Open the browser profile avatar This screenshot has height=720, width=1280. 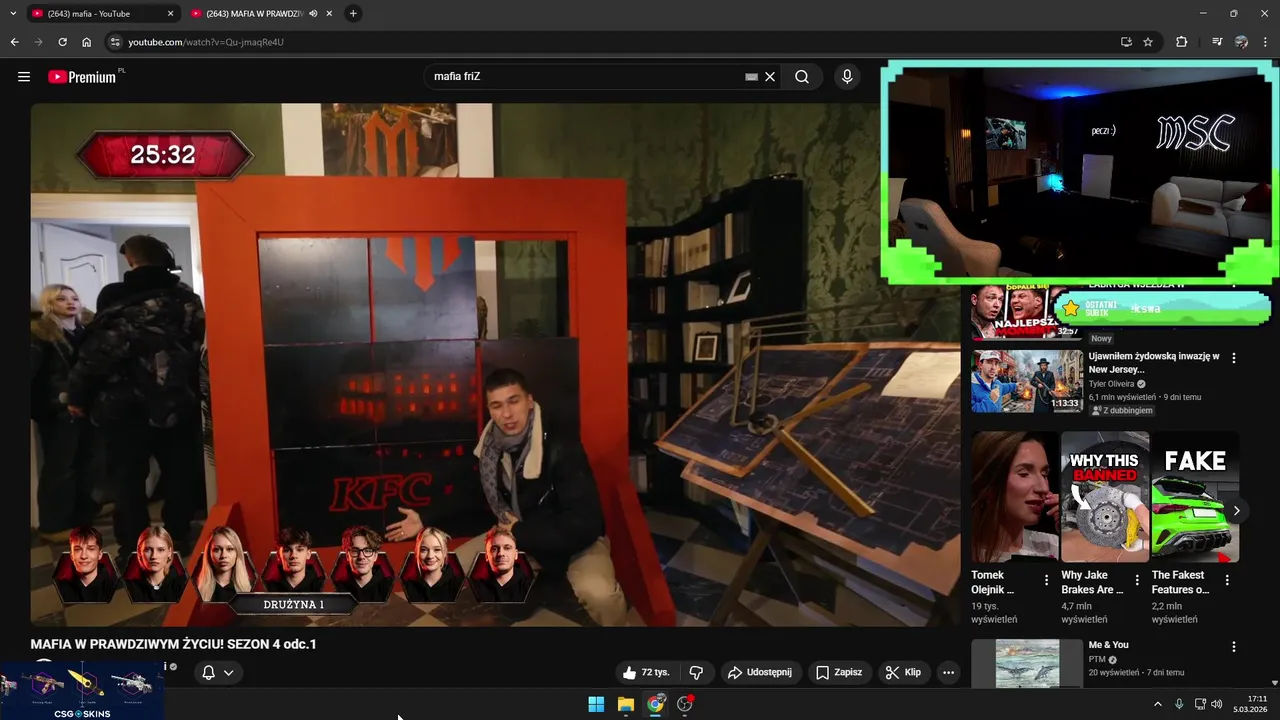1241,42
